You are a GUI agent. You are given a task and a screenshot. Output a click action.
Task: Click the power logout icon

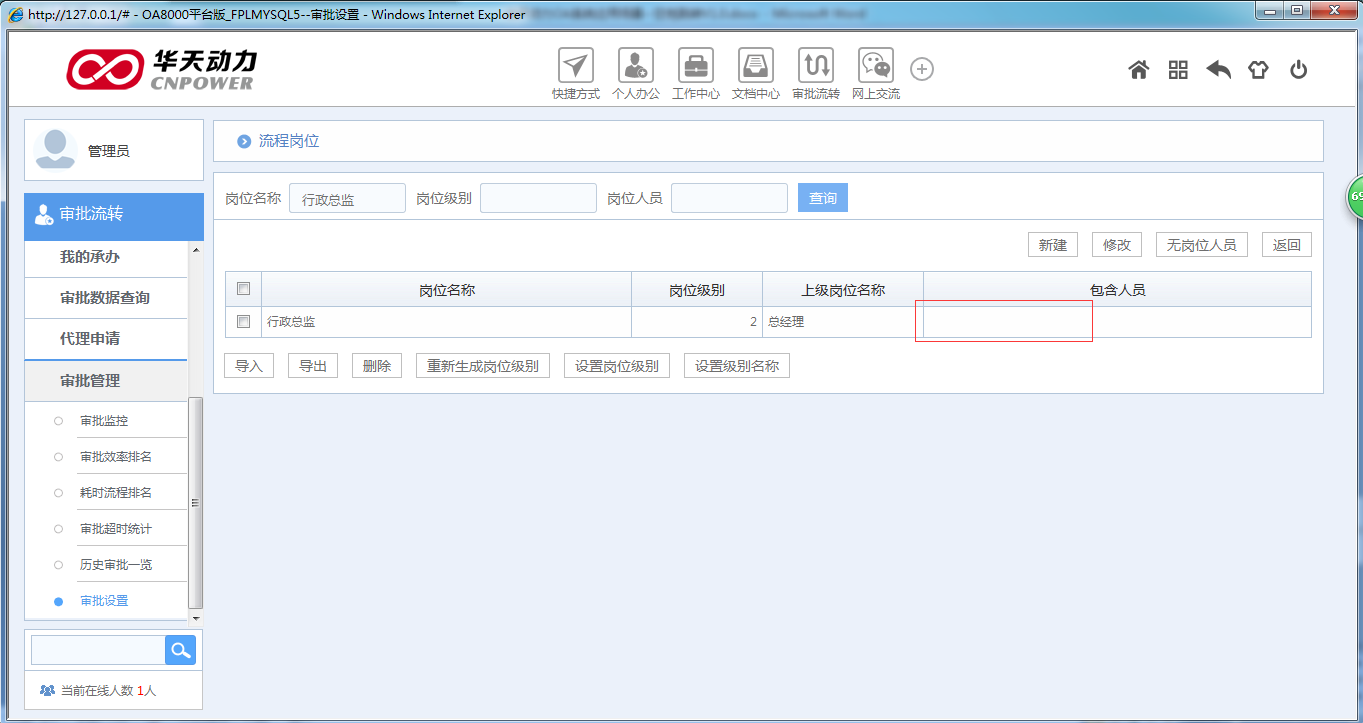point(1298,70)
